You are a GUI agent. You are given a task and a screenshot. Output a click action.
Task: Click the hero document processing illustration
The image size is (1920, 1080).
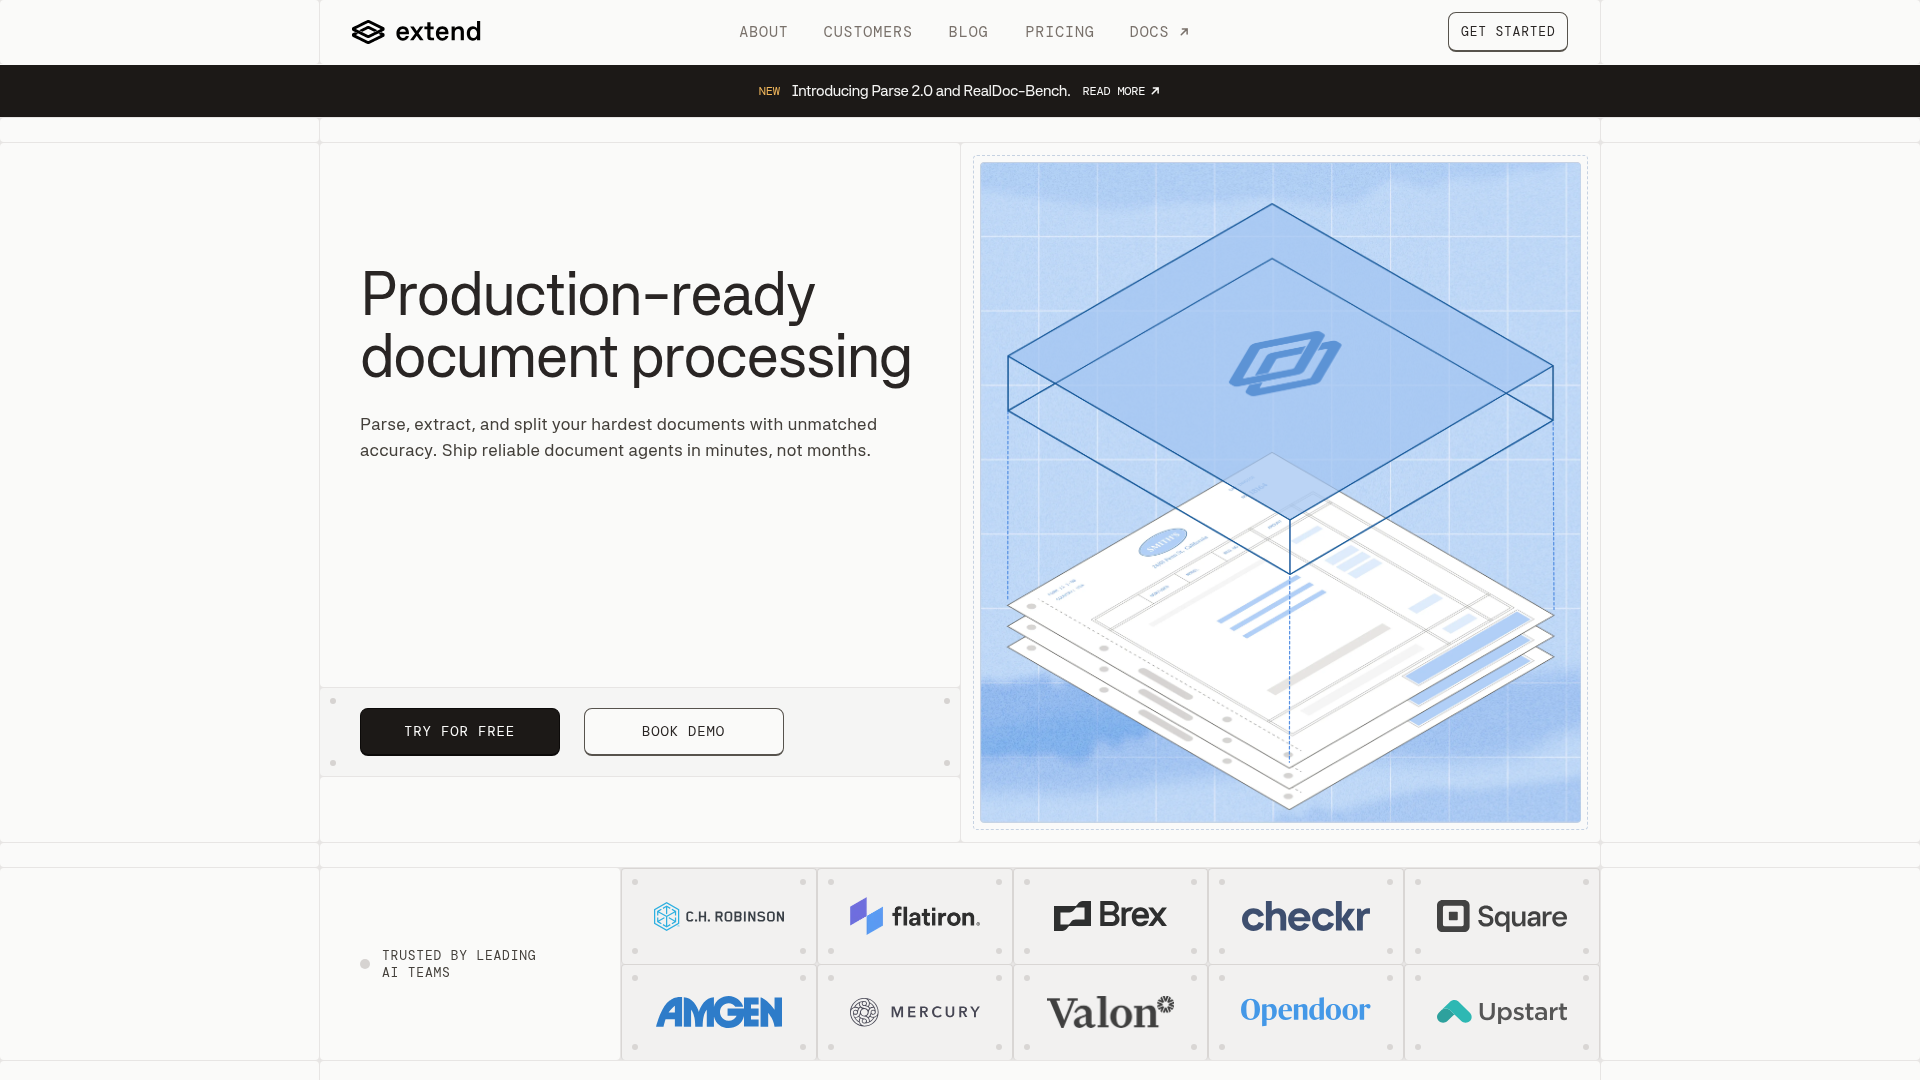(x=1280, y=492)
